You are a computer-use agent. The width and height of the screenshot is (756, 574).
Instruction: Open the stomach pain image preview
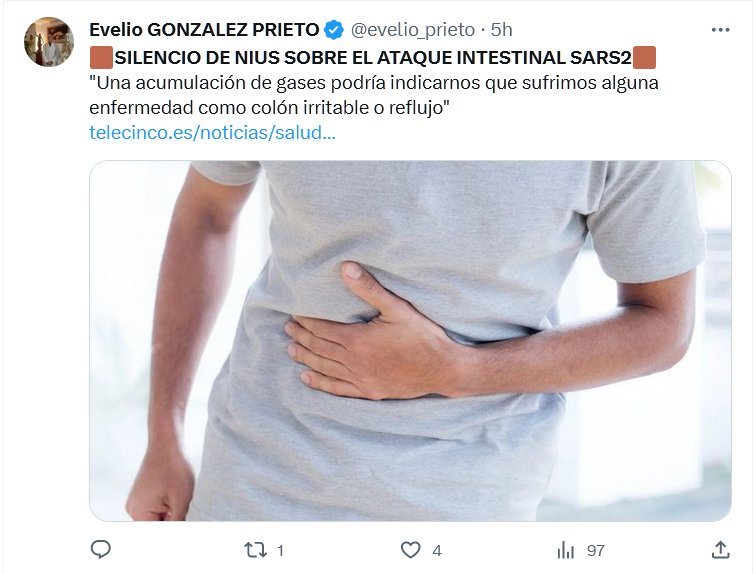(410, 341)
